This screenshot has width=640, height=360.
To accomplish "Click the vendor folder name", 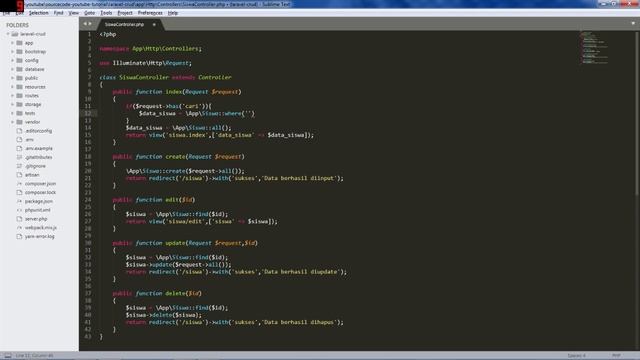I will pyautogui.click(x=32, y=122).
